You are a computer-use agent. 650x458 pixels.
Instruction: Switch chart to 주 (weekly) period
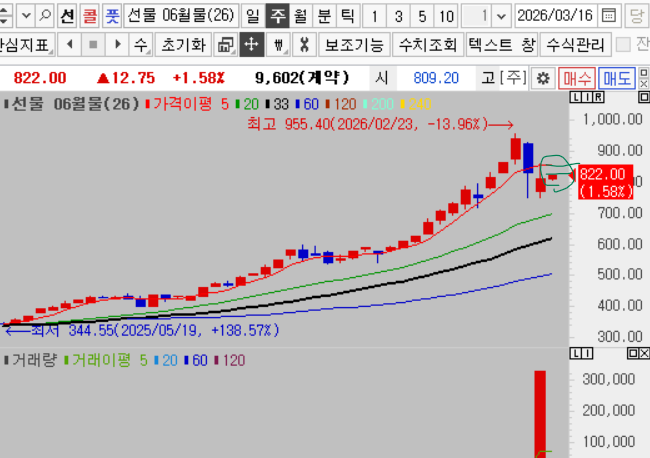click(277, 16)
